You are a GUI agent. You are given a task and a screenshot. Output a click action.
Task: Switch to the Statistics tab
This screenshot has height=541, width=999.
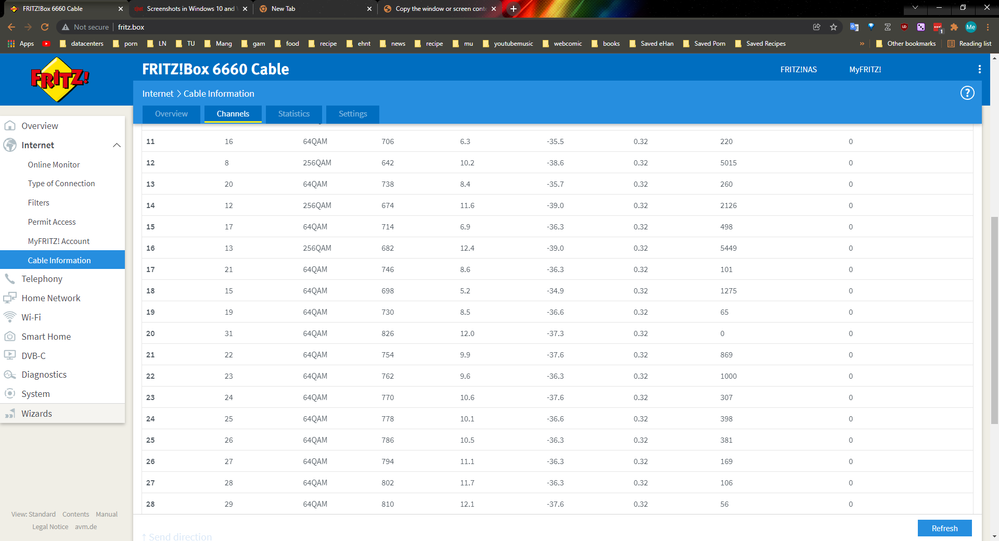tap(294, 114)
